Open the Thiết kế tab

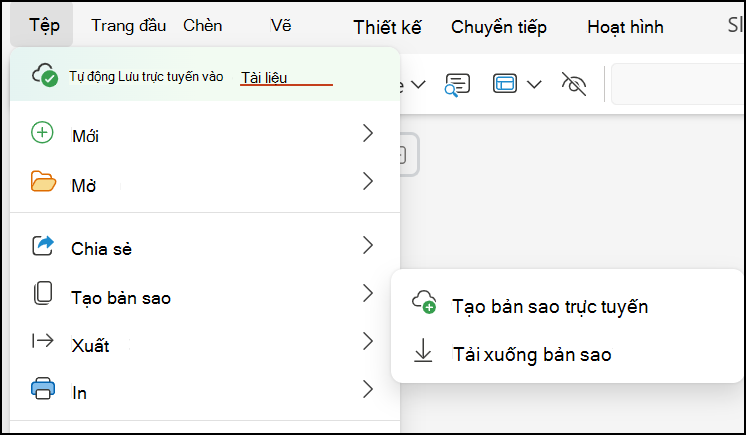pyautogui.click(x=387, y=27)
